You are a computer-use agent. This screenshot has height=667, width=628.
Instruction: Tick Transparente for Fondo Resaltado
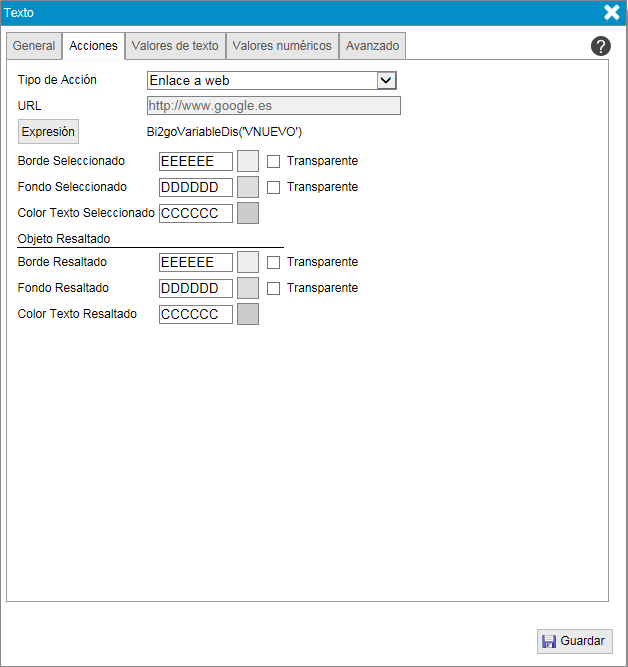[273, 288]
